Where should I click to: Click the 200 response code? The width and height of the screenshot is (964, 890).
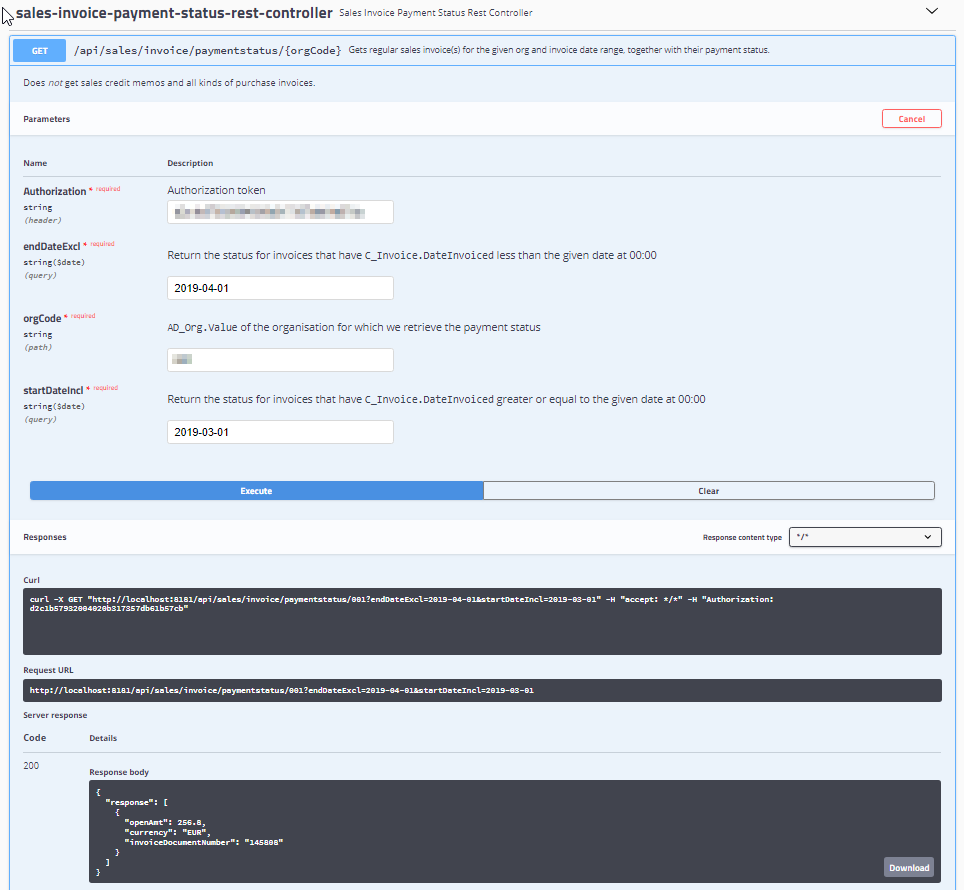point(31,765)
